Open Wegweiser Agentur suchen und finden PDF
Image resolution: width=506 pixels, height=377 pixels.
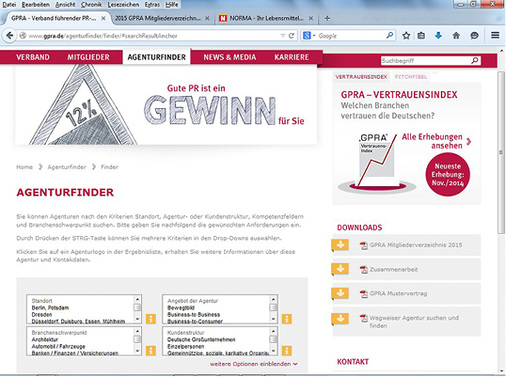tap(414, 321)
